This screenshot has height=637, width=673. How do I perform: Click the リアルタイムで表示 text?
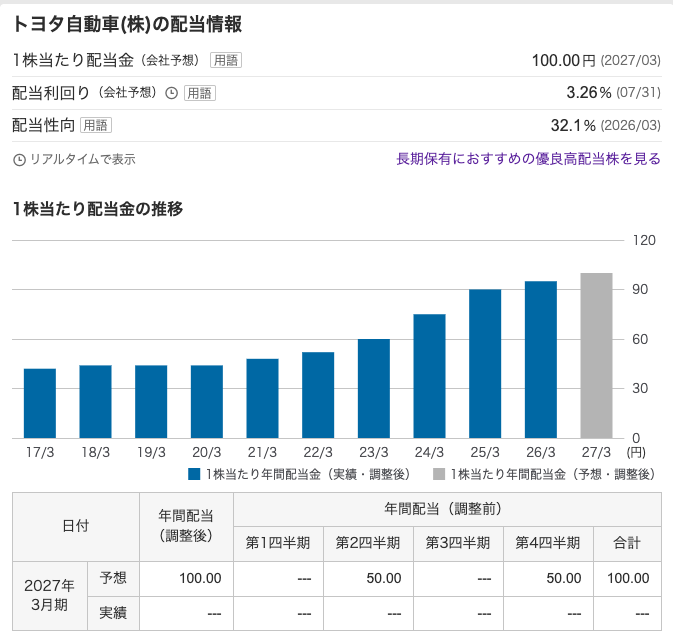82,159
